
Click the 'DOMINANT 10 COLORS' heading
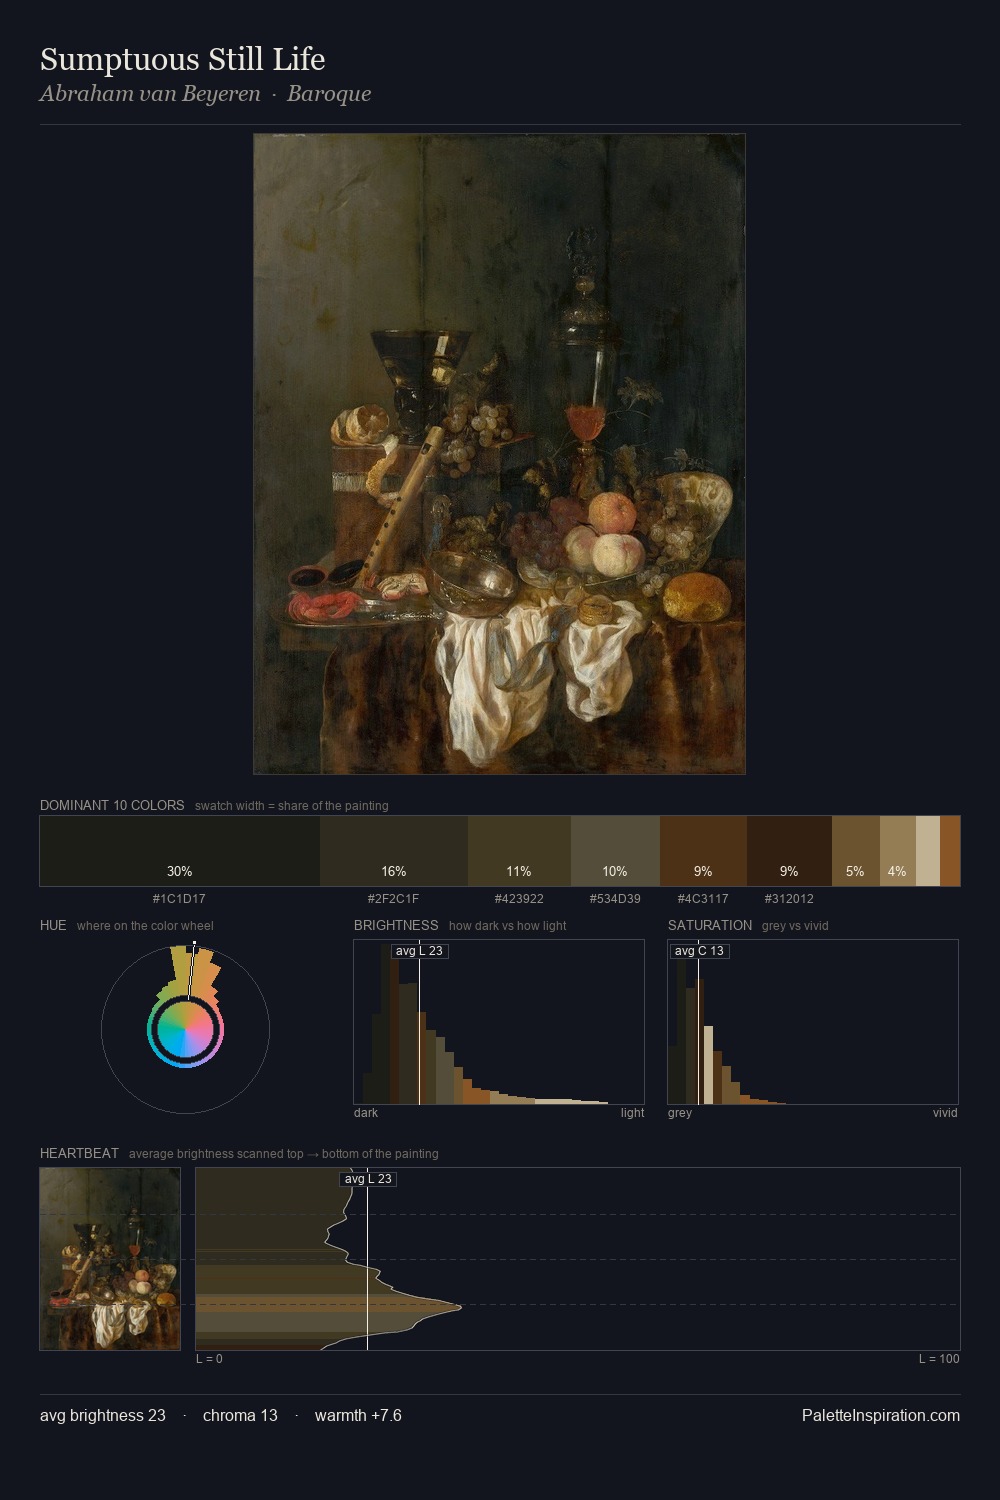(x=112, y=805)
